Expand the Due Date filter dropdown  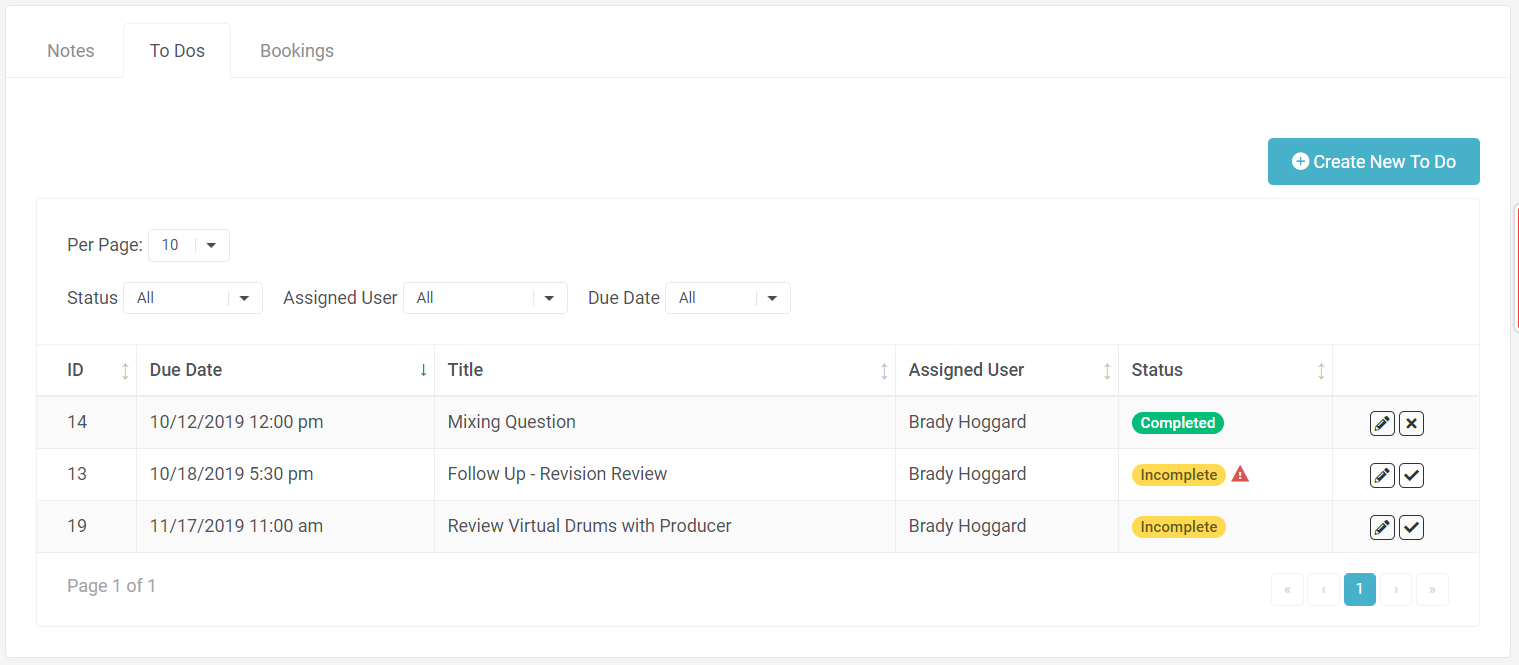[x=727, y=298]
